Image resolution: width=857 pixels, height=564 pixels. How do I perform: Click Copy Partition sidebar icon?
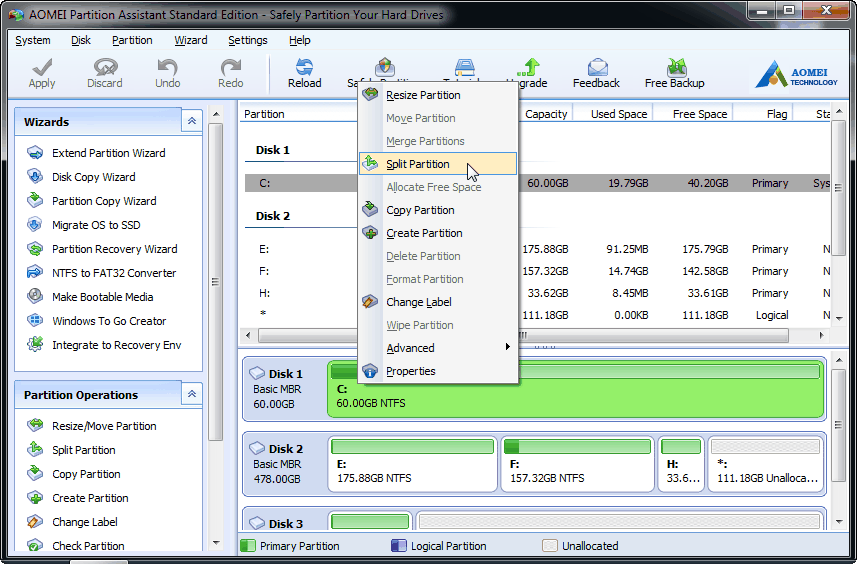click(x=35, y=473)
